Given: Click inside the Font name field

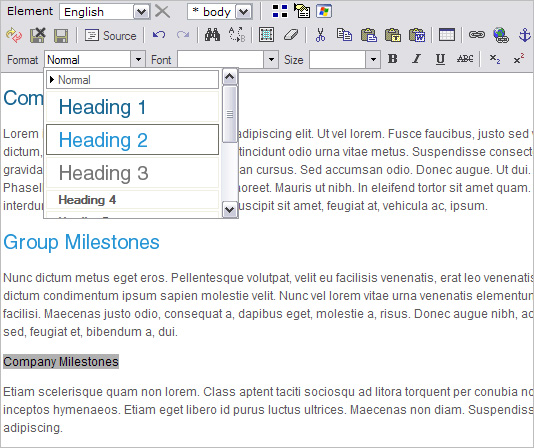Looking at the screenshot, I should 221,59.
